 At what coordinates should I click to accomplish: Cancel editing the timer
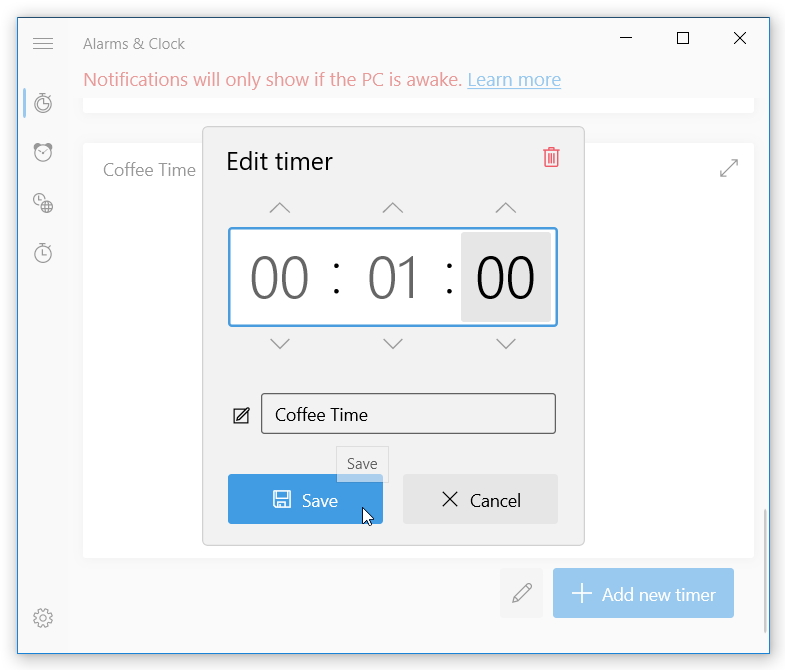[481, 499]
